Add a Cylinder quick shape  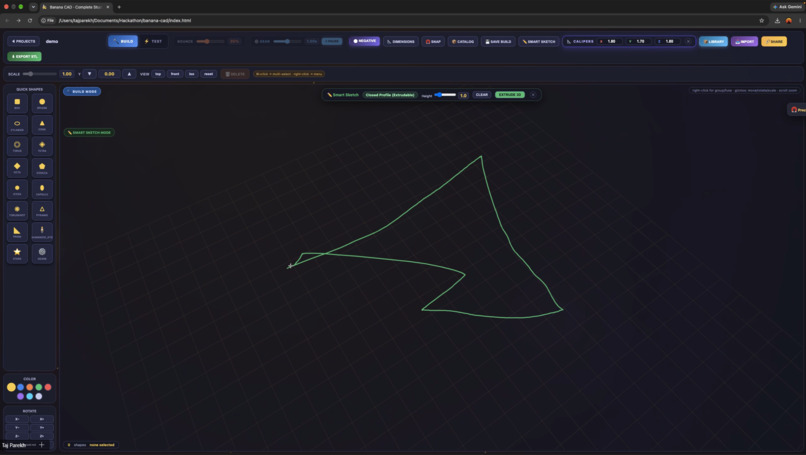click(x=17, y=125)
